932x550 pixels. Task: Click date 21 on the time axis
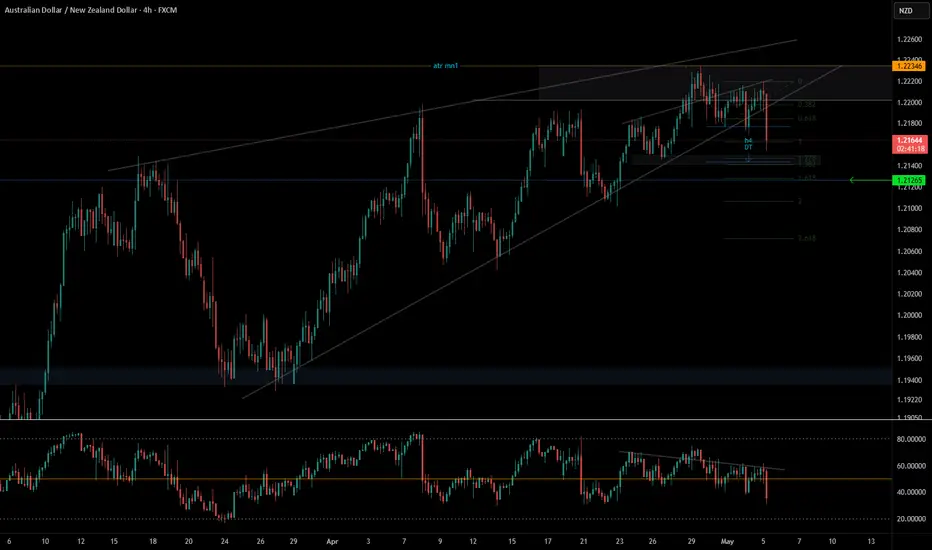tap(583, 541)
